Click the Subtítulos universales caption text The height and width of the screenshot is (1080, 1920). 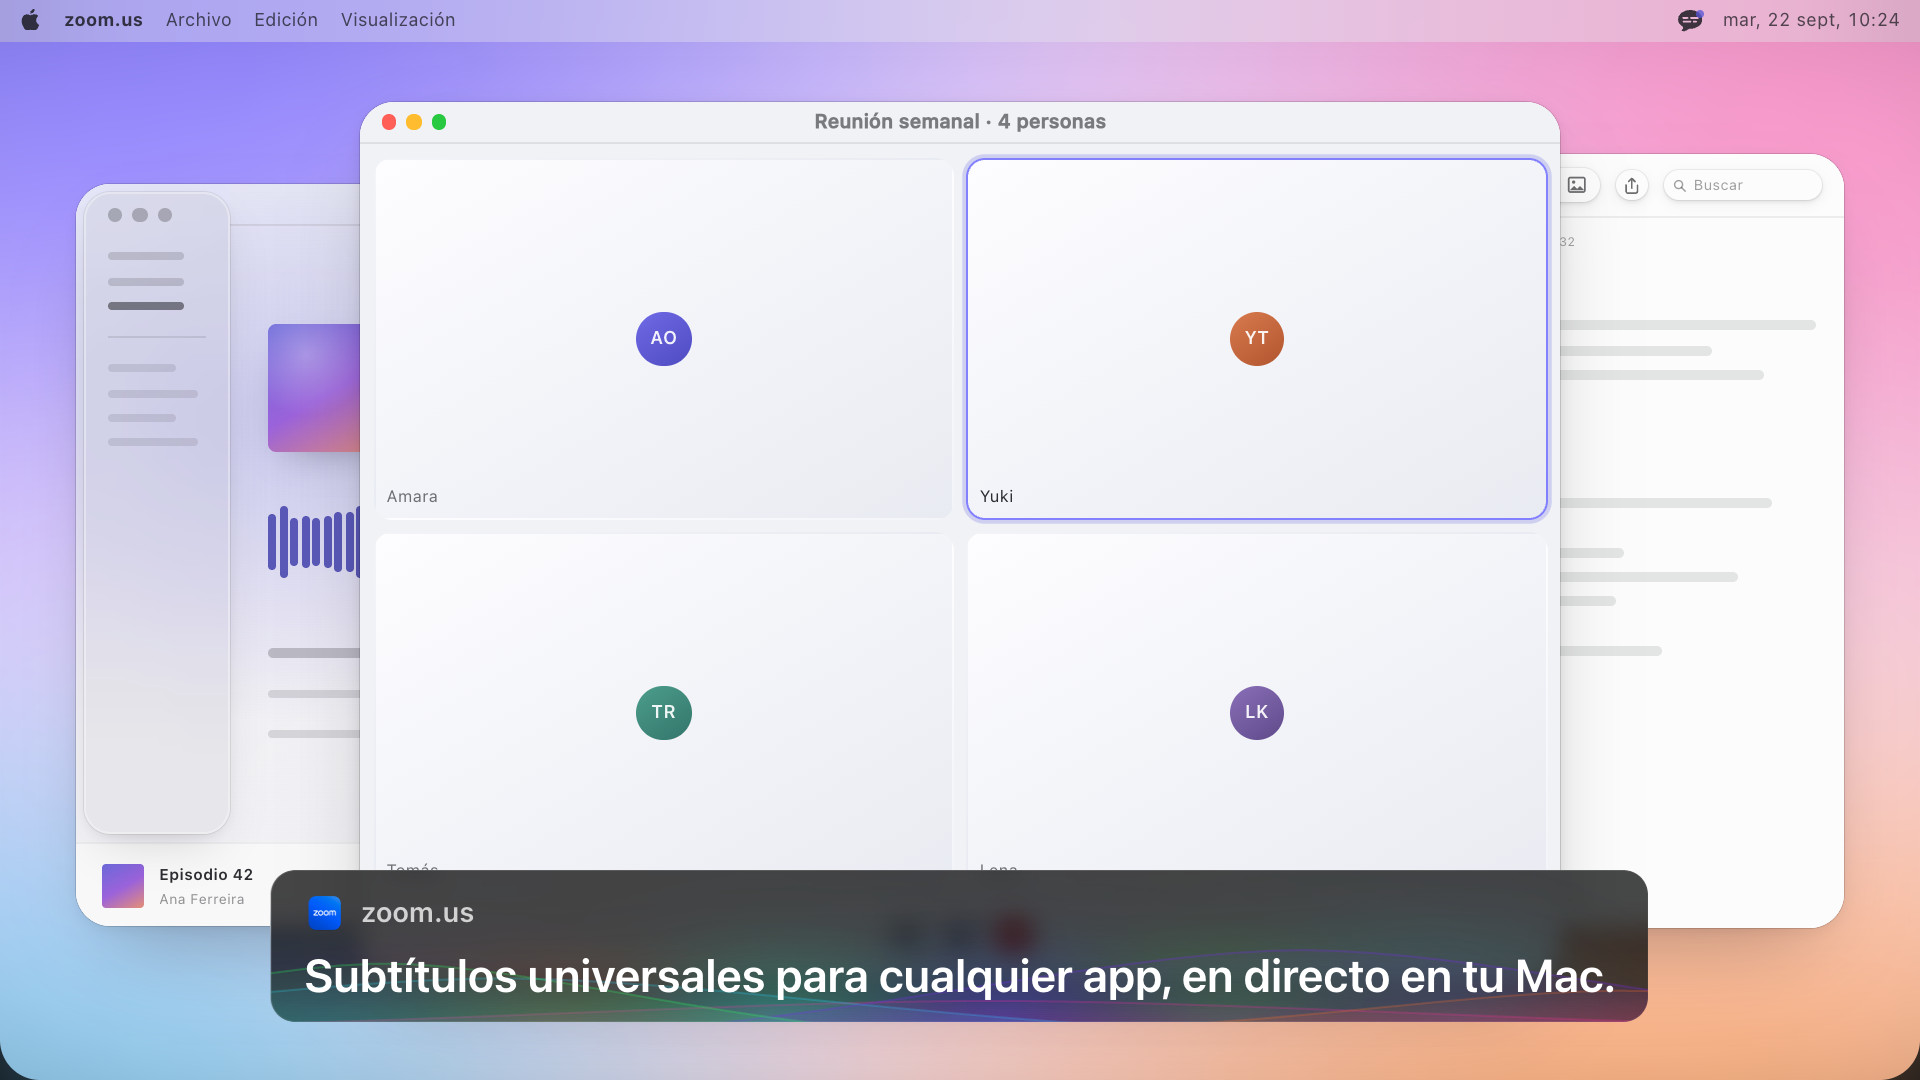(959, 976)
